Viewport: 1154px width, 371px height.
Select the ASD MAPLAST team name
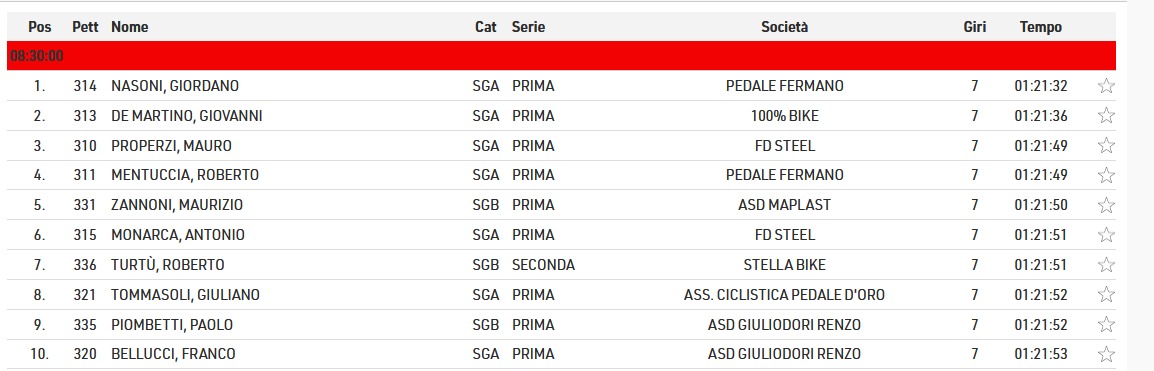click(x=785, y=205)
